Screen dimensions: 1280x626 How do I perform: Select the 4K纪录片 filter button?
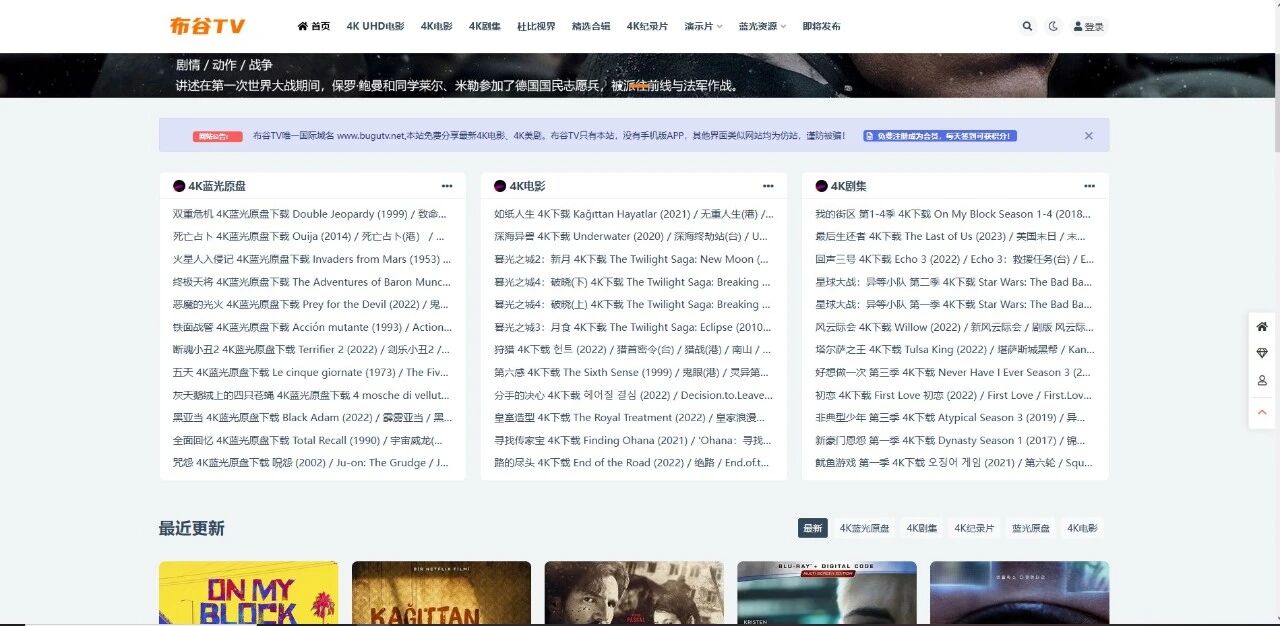pos(974,527)
